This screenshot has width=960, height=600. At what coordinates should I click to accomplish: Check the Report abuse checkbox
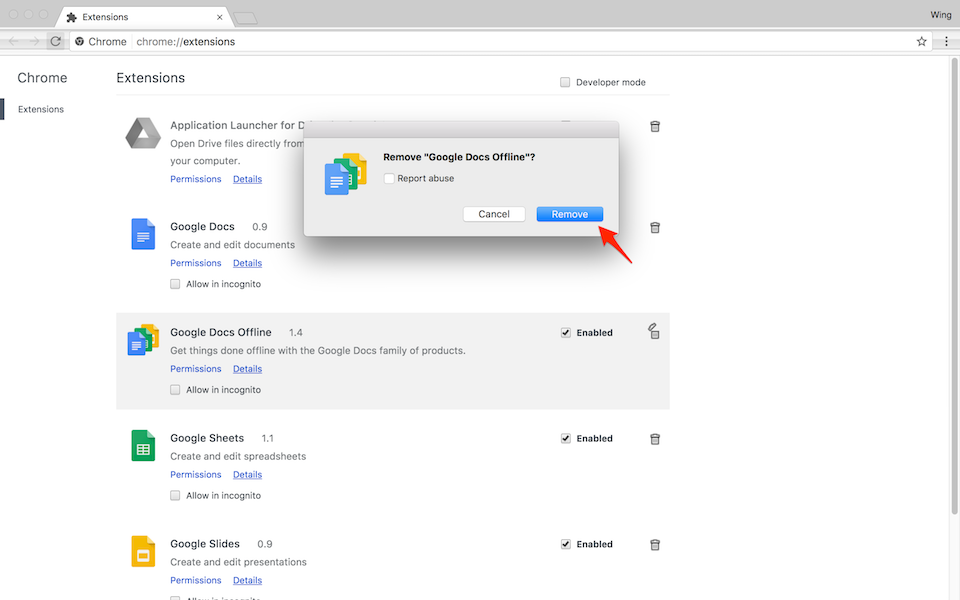(389, 179)
